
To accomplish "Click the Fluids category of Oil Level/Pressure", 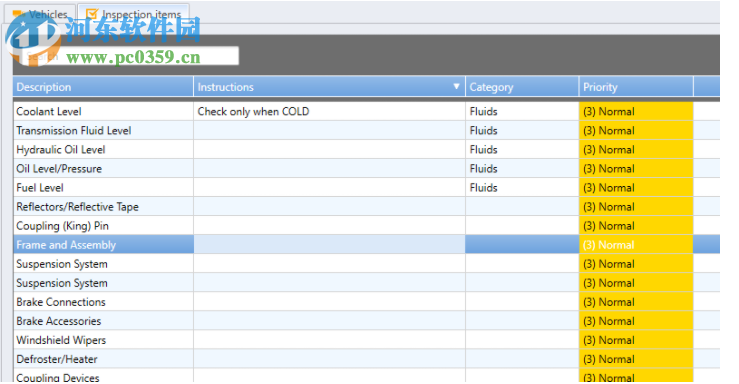I will (x=522, y=169).
